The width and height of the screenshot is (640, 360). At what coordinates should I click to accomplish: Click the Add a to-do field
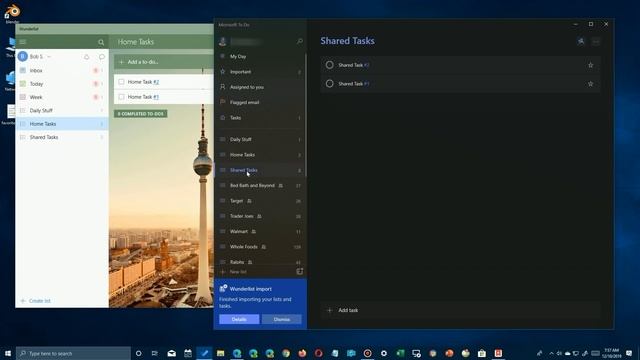pos(164,62)
